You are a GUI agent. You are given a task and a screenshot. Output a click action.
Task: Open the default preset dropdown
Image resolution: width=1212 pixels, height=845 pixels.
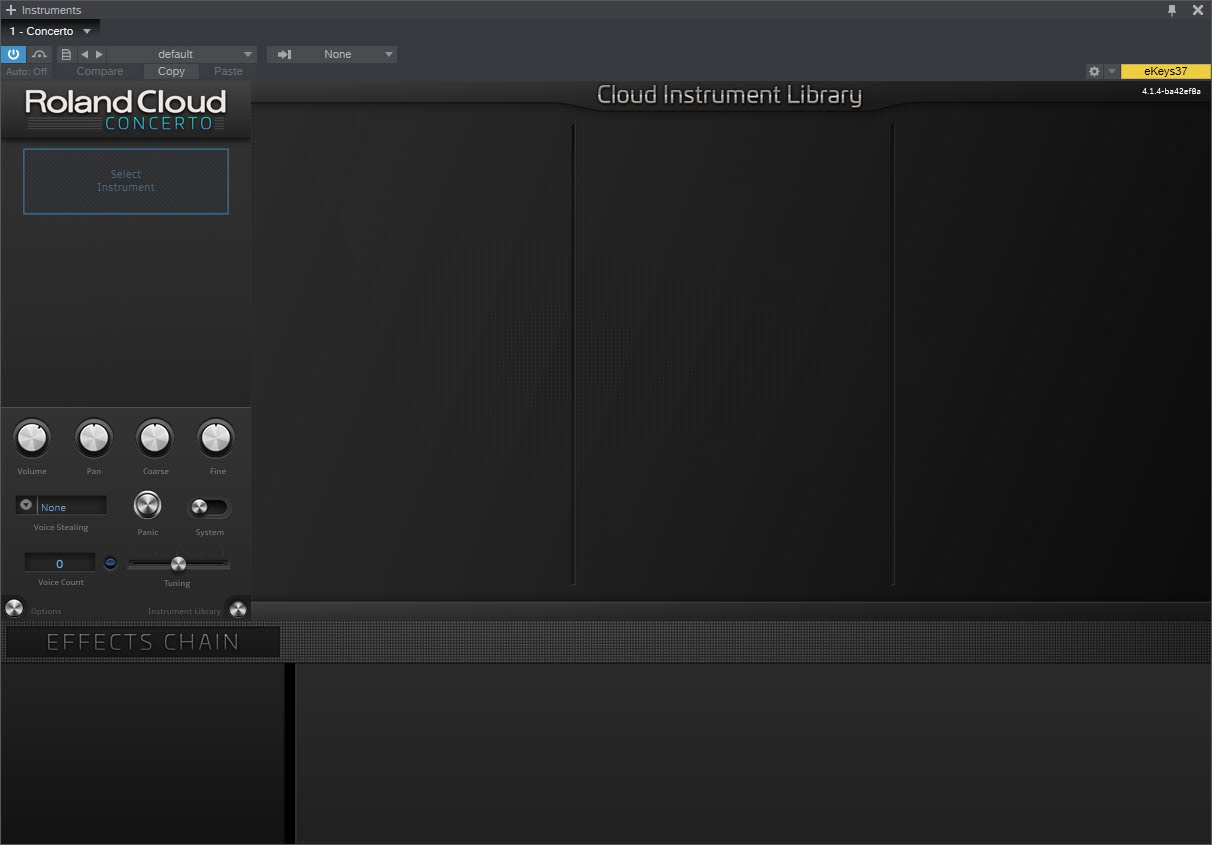[x=182, y=54]
